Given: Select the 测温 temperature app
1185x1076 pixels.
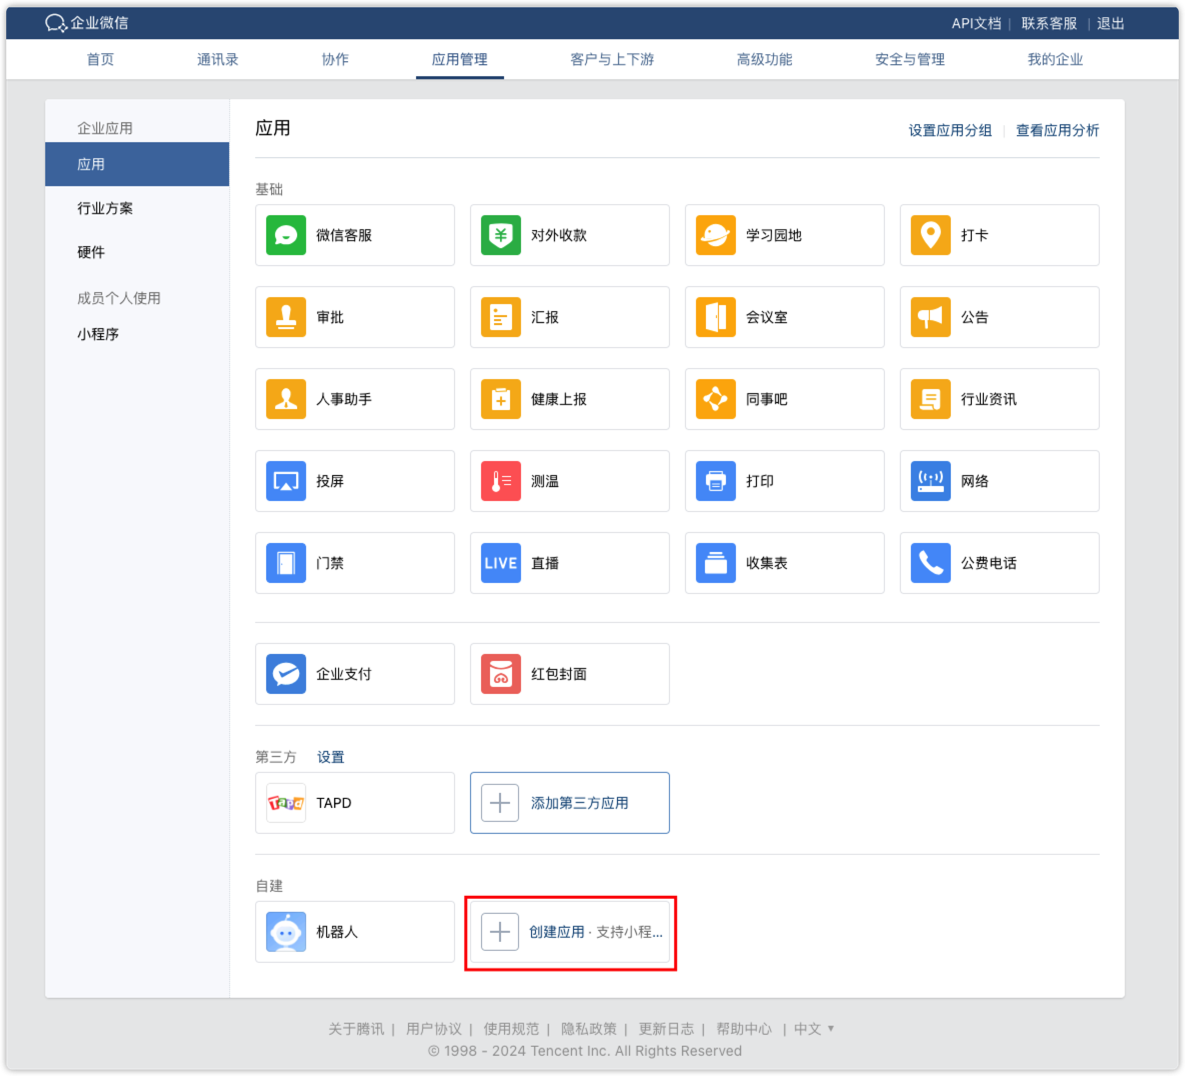Looking at the screenshot, I should 570,481.
